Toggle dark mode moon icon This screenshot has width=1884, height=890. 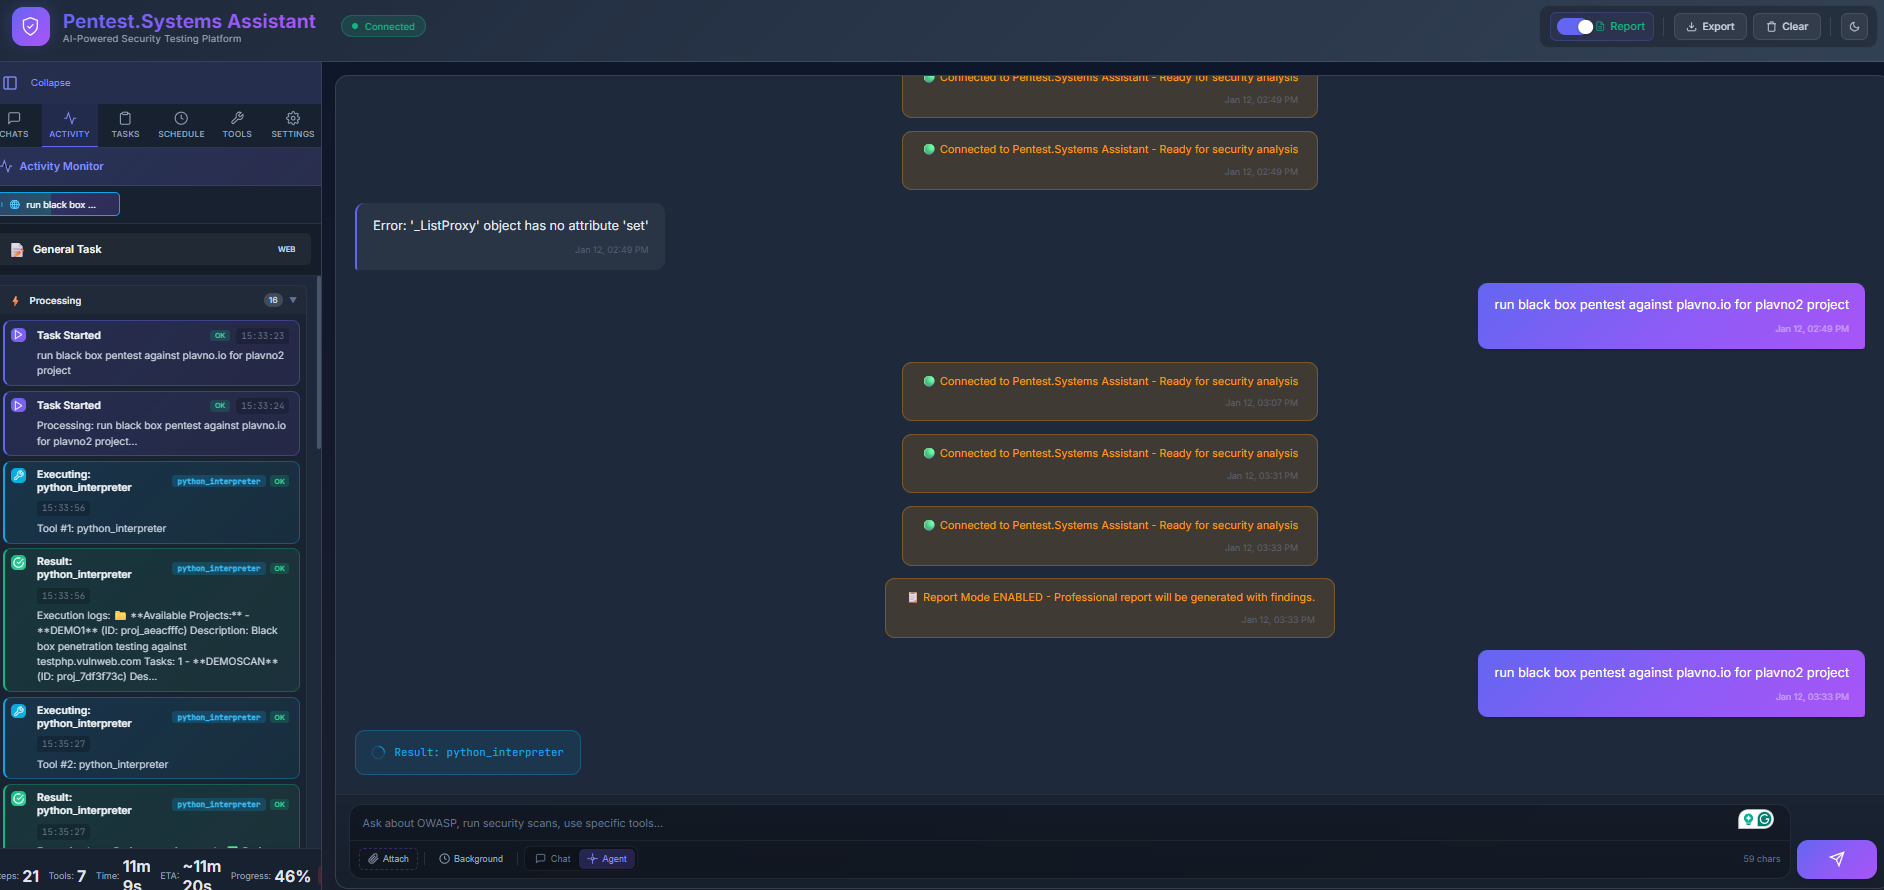tap(1854, 27)
